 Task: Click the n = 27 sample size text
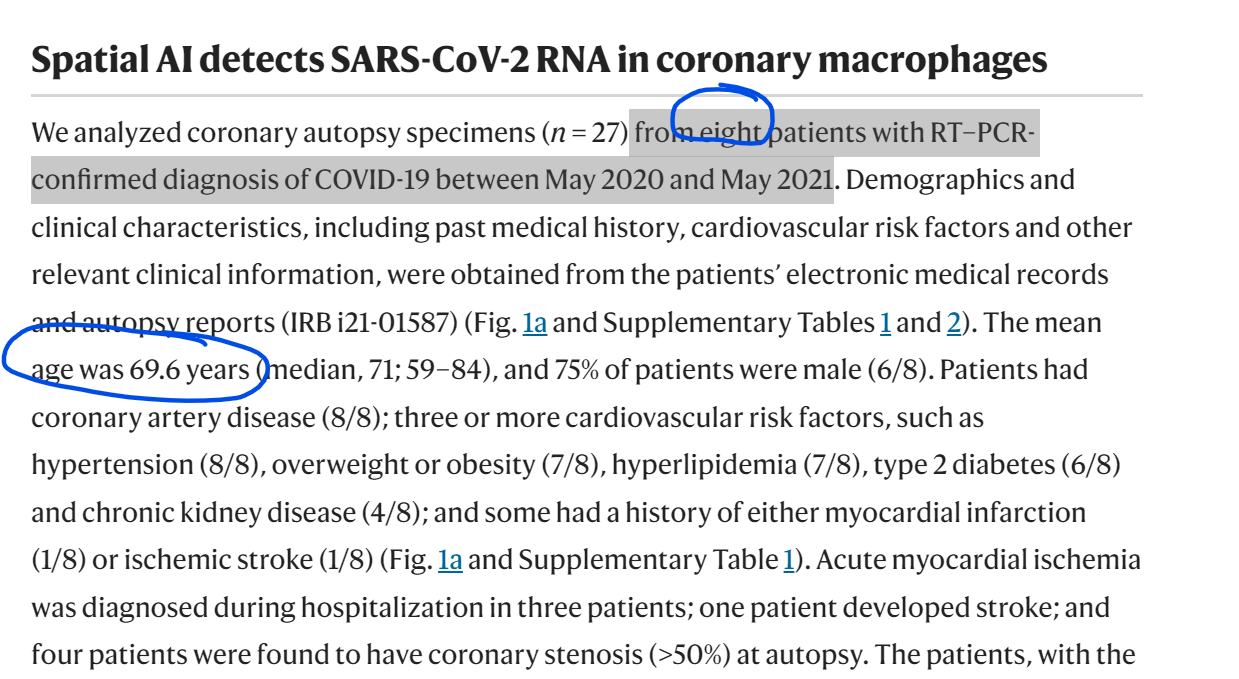(x=584, y=133)
